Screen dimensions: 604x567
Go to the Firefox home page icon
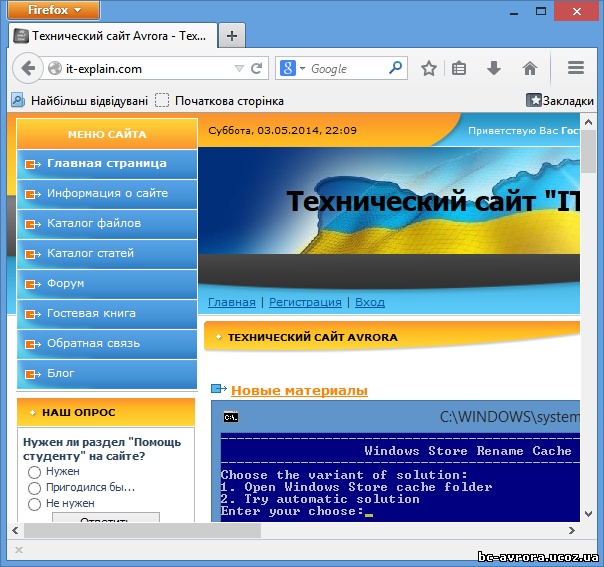click(x=530, y=69)
